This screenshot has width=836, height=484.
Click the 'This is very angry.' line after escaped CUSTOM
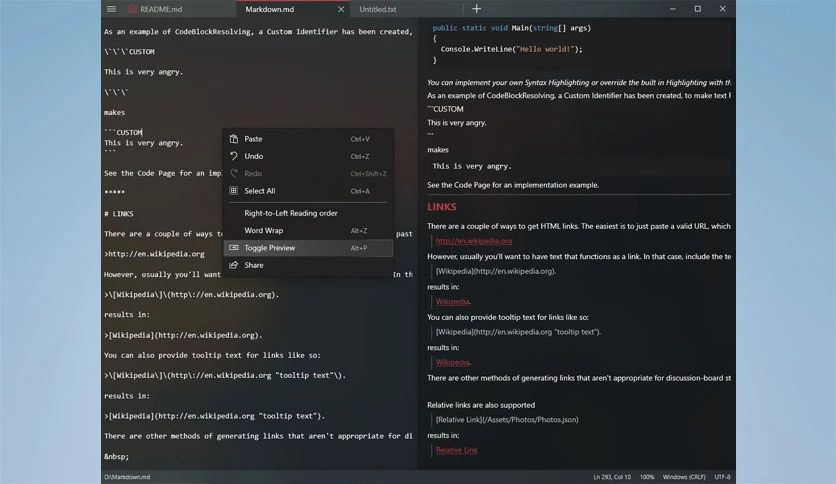(x=143, y=72)
